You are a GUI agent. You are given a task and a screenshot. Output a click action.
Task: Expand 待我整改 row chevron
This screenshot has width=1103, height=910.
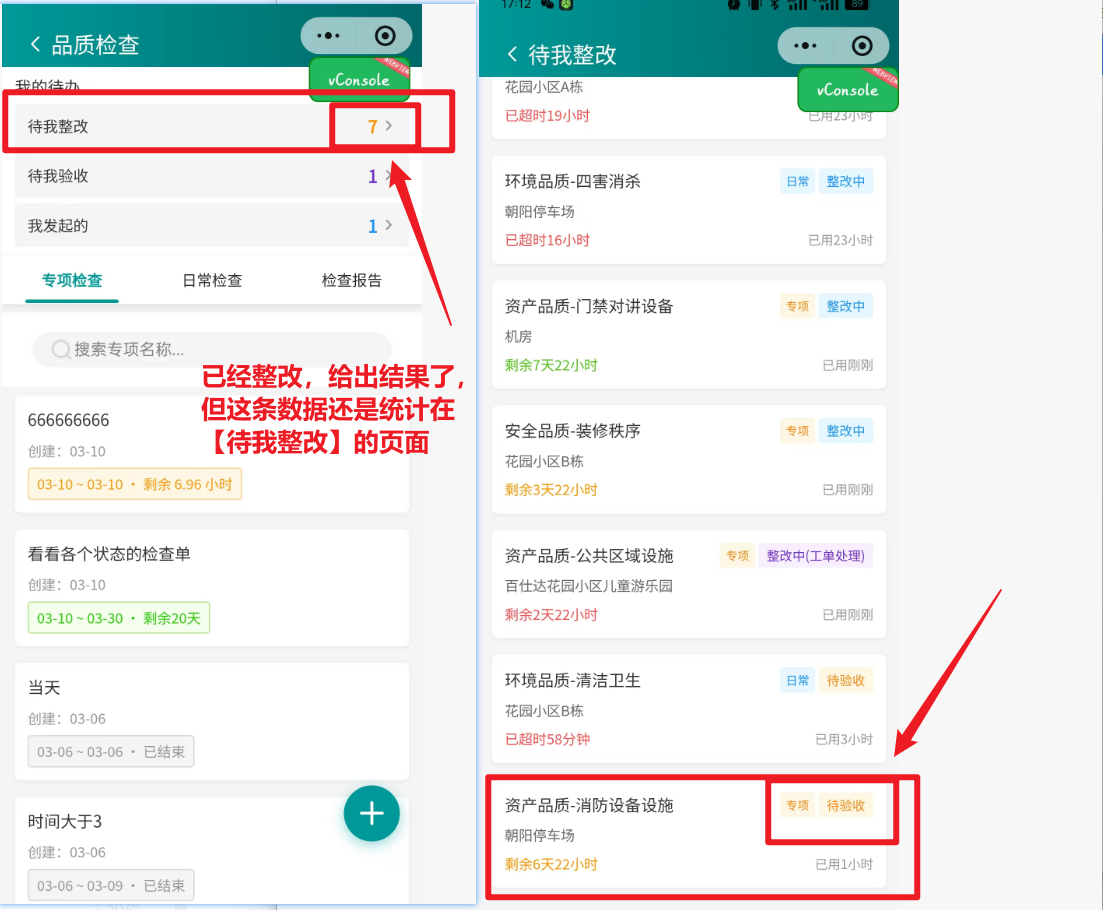389,127
